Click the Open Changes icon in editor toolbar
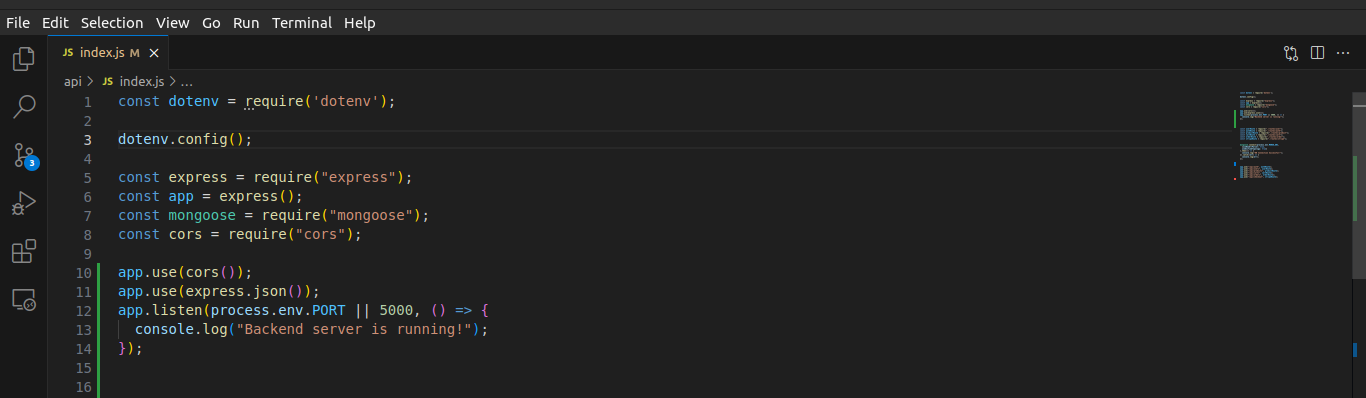This screenshot has height=398, width=1366. 1291,52
